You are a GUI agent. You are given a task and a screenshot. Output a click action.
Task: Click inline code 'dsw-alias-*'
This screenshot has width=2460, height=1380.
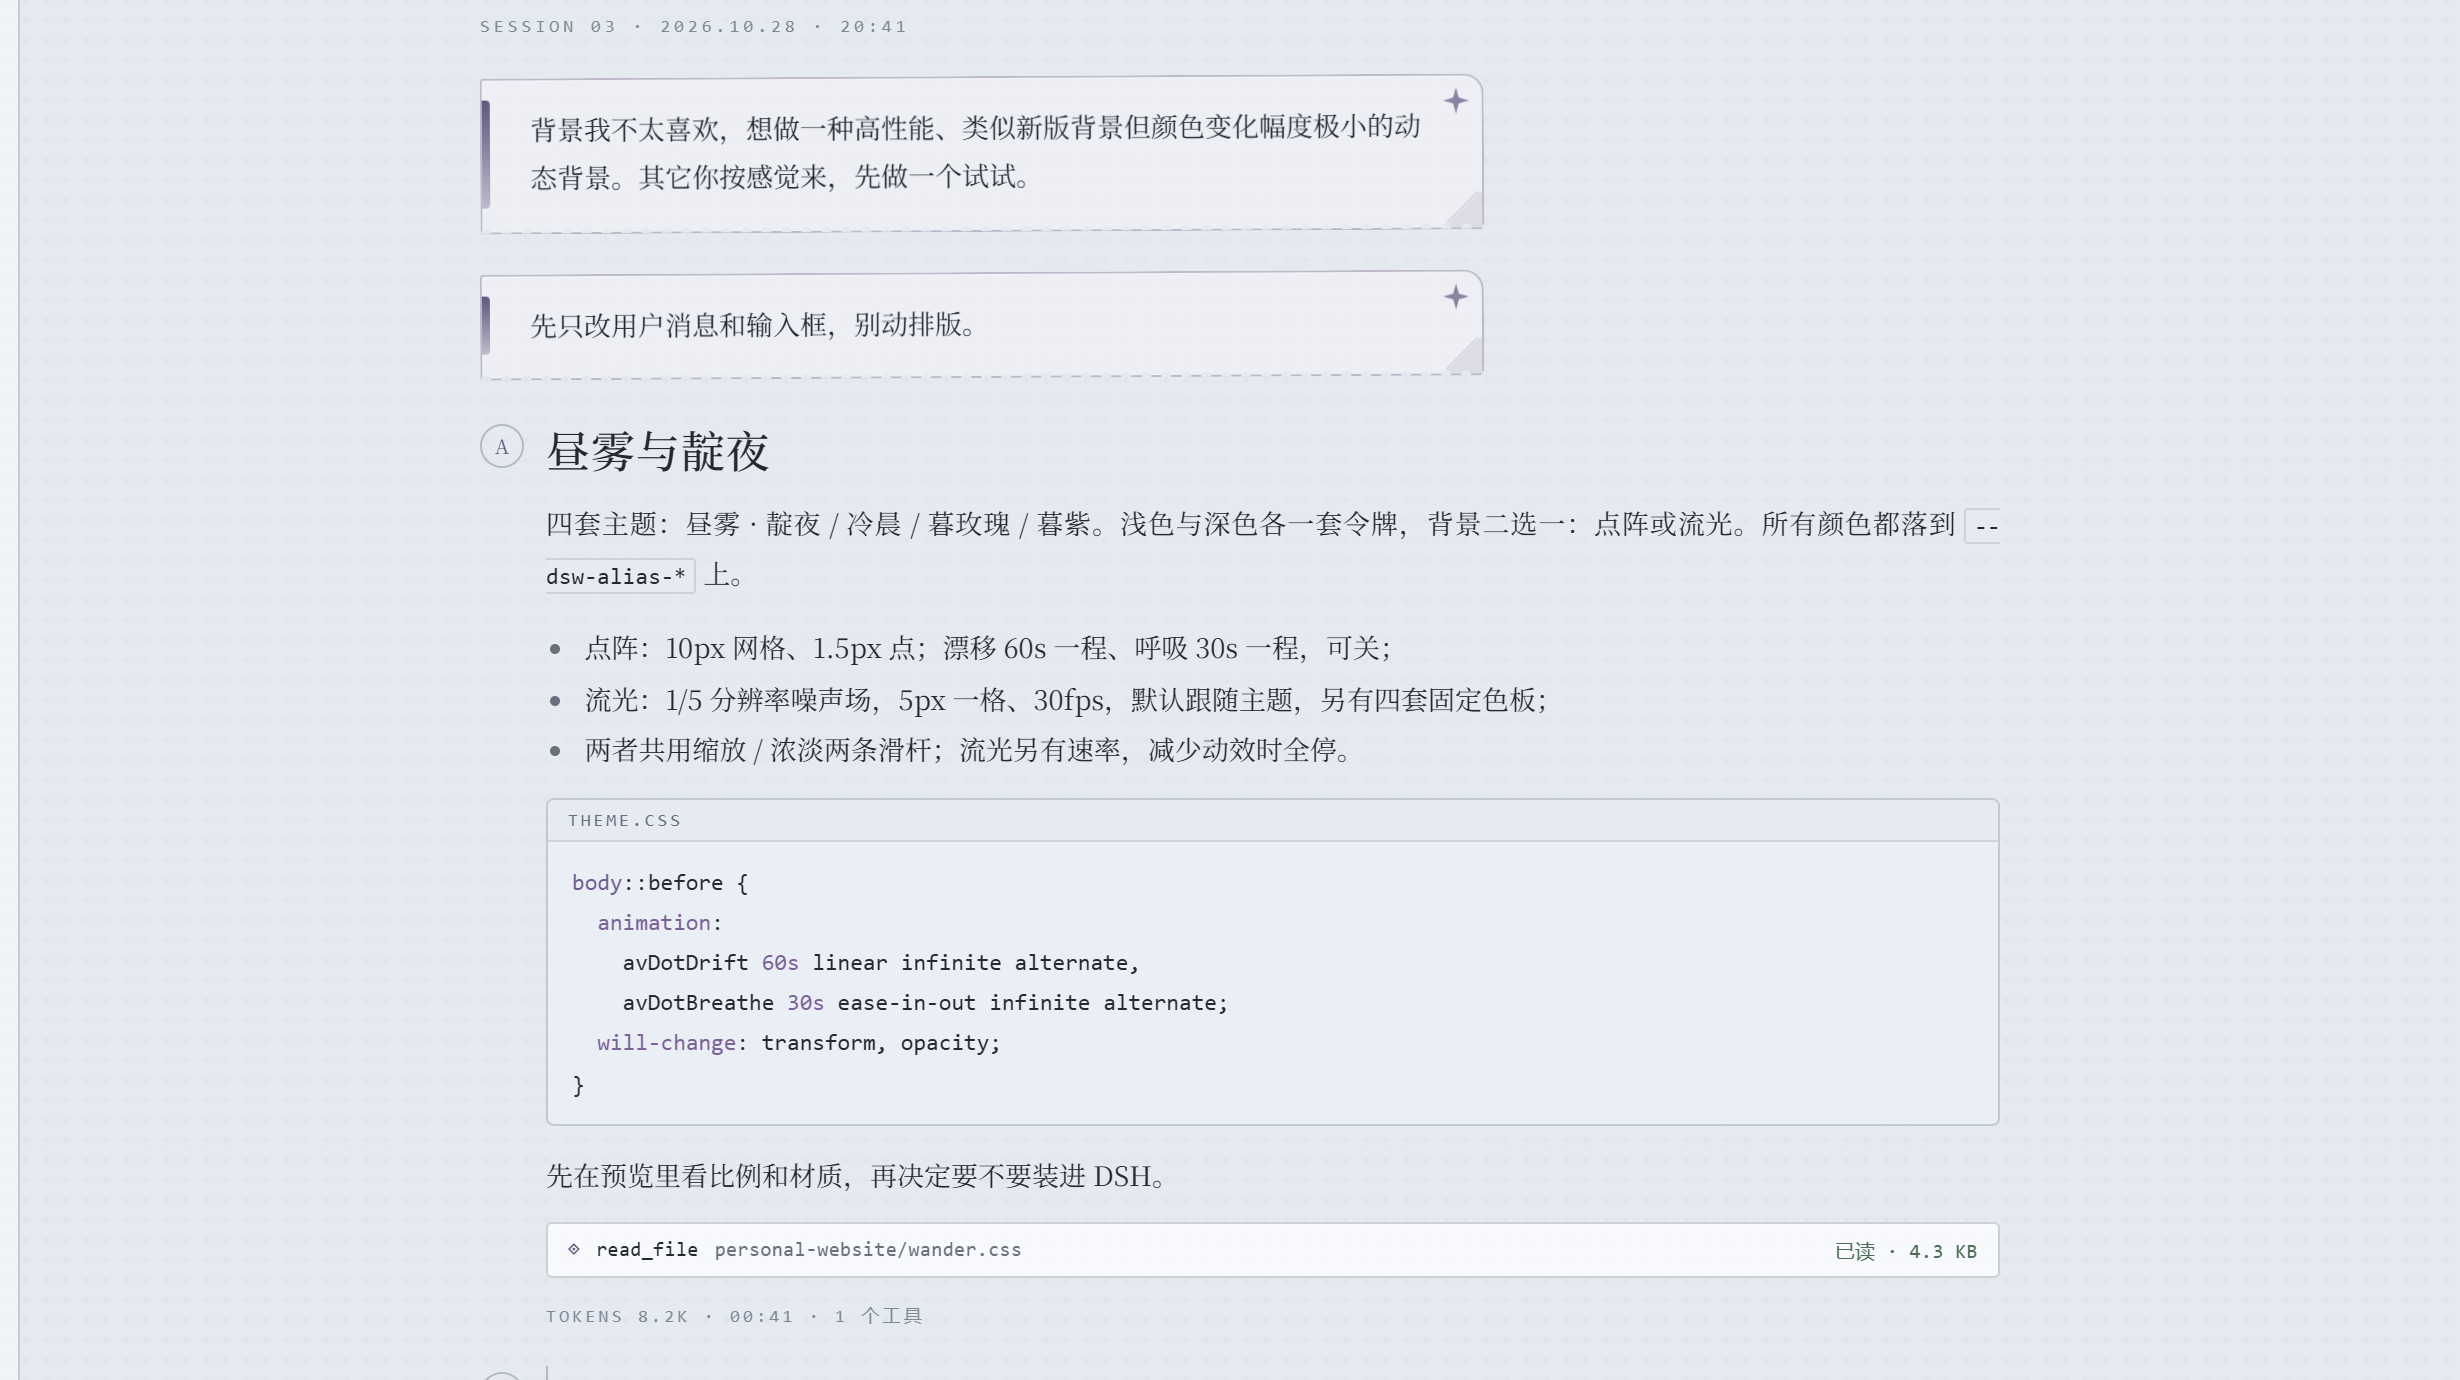pos(620,576)
